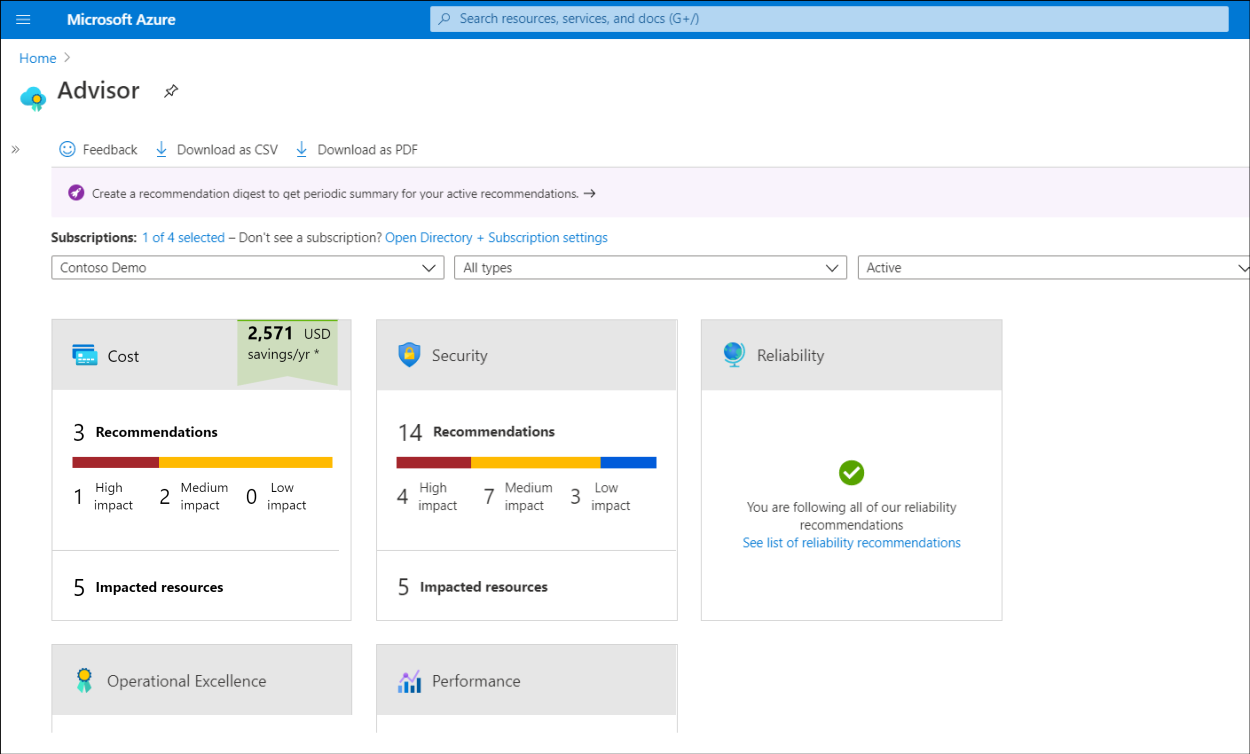Click the Performance chart icon
The width and height of the screenshot is (1250, 754).
point(409,682)
